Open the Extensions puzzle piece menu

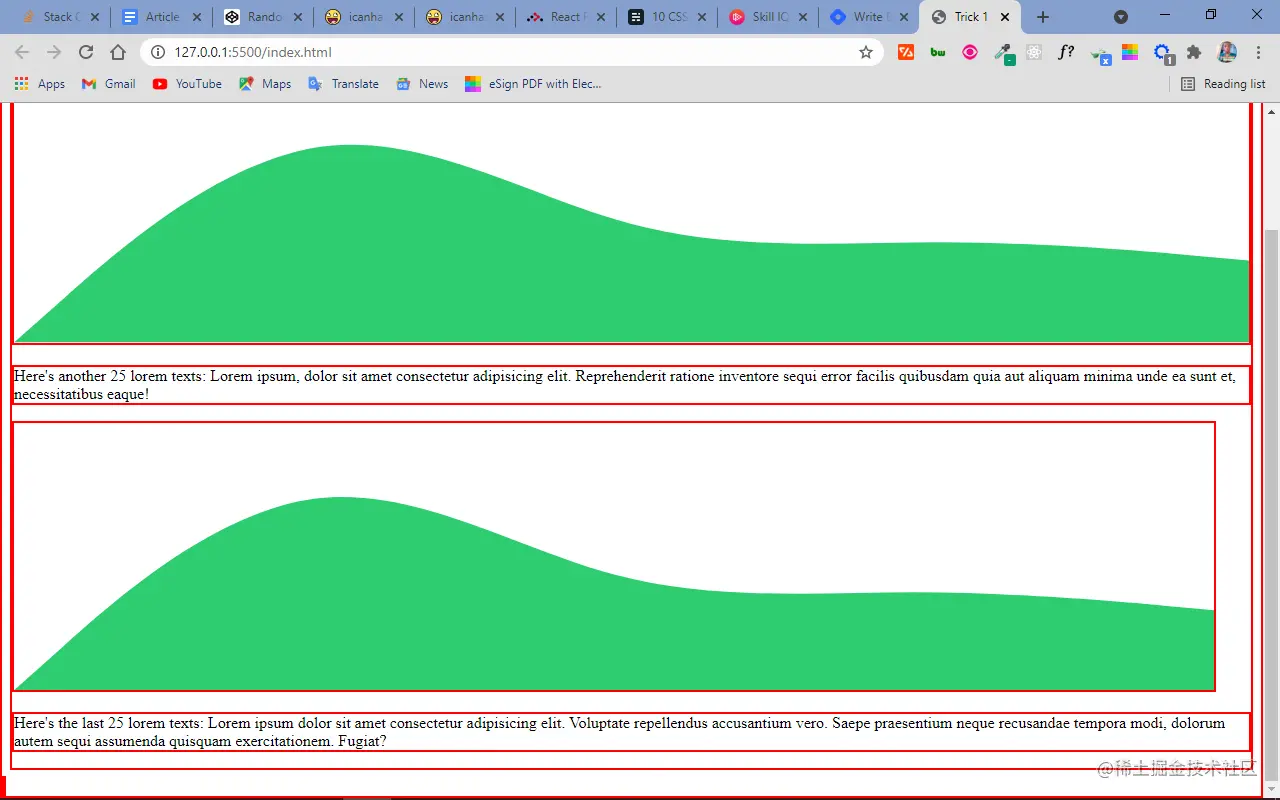[1194, 52]
